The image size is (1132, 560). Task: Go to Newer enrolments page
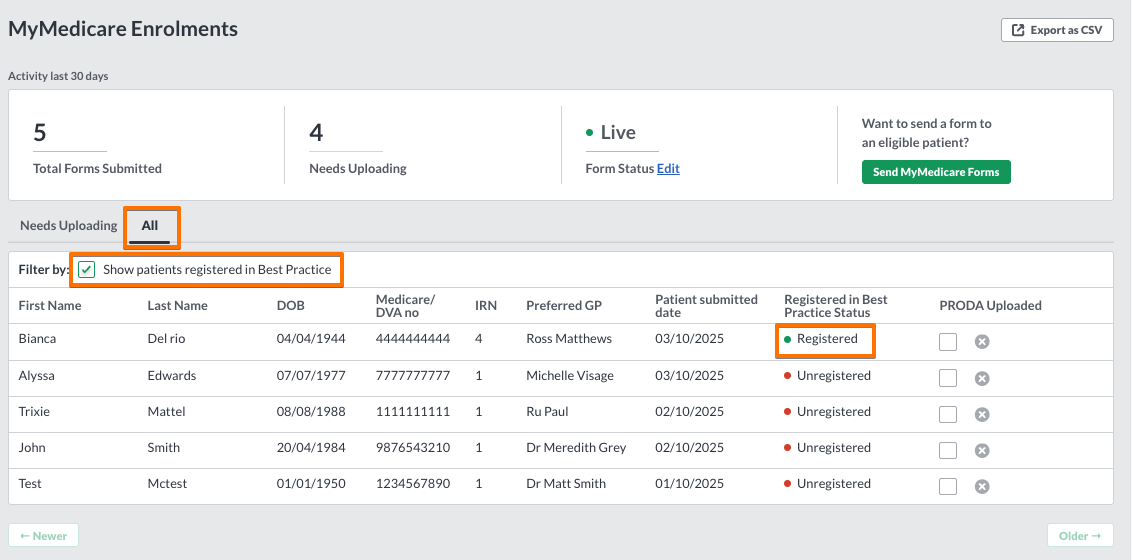tap(43, 535)
